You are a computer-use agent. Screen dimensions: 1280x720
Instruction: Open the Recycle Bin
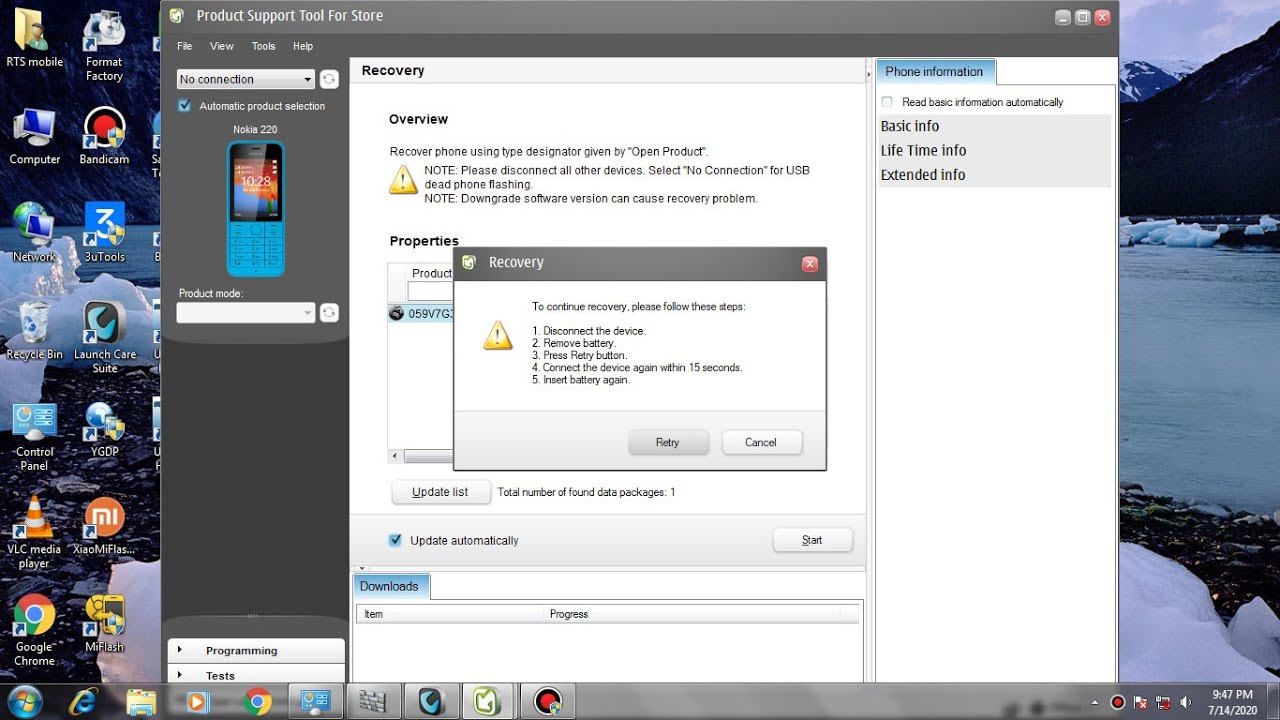[34, 331]
